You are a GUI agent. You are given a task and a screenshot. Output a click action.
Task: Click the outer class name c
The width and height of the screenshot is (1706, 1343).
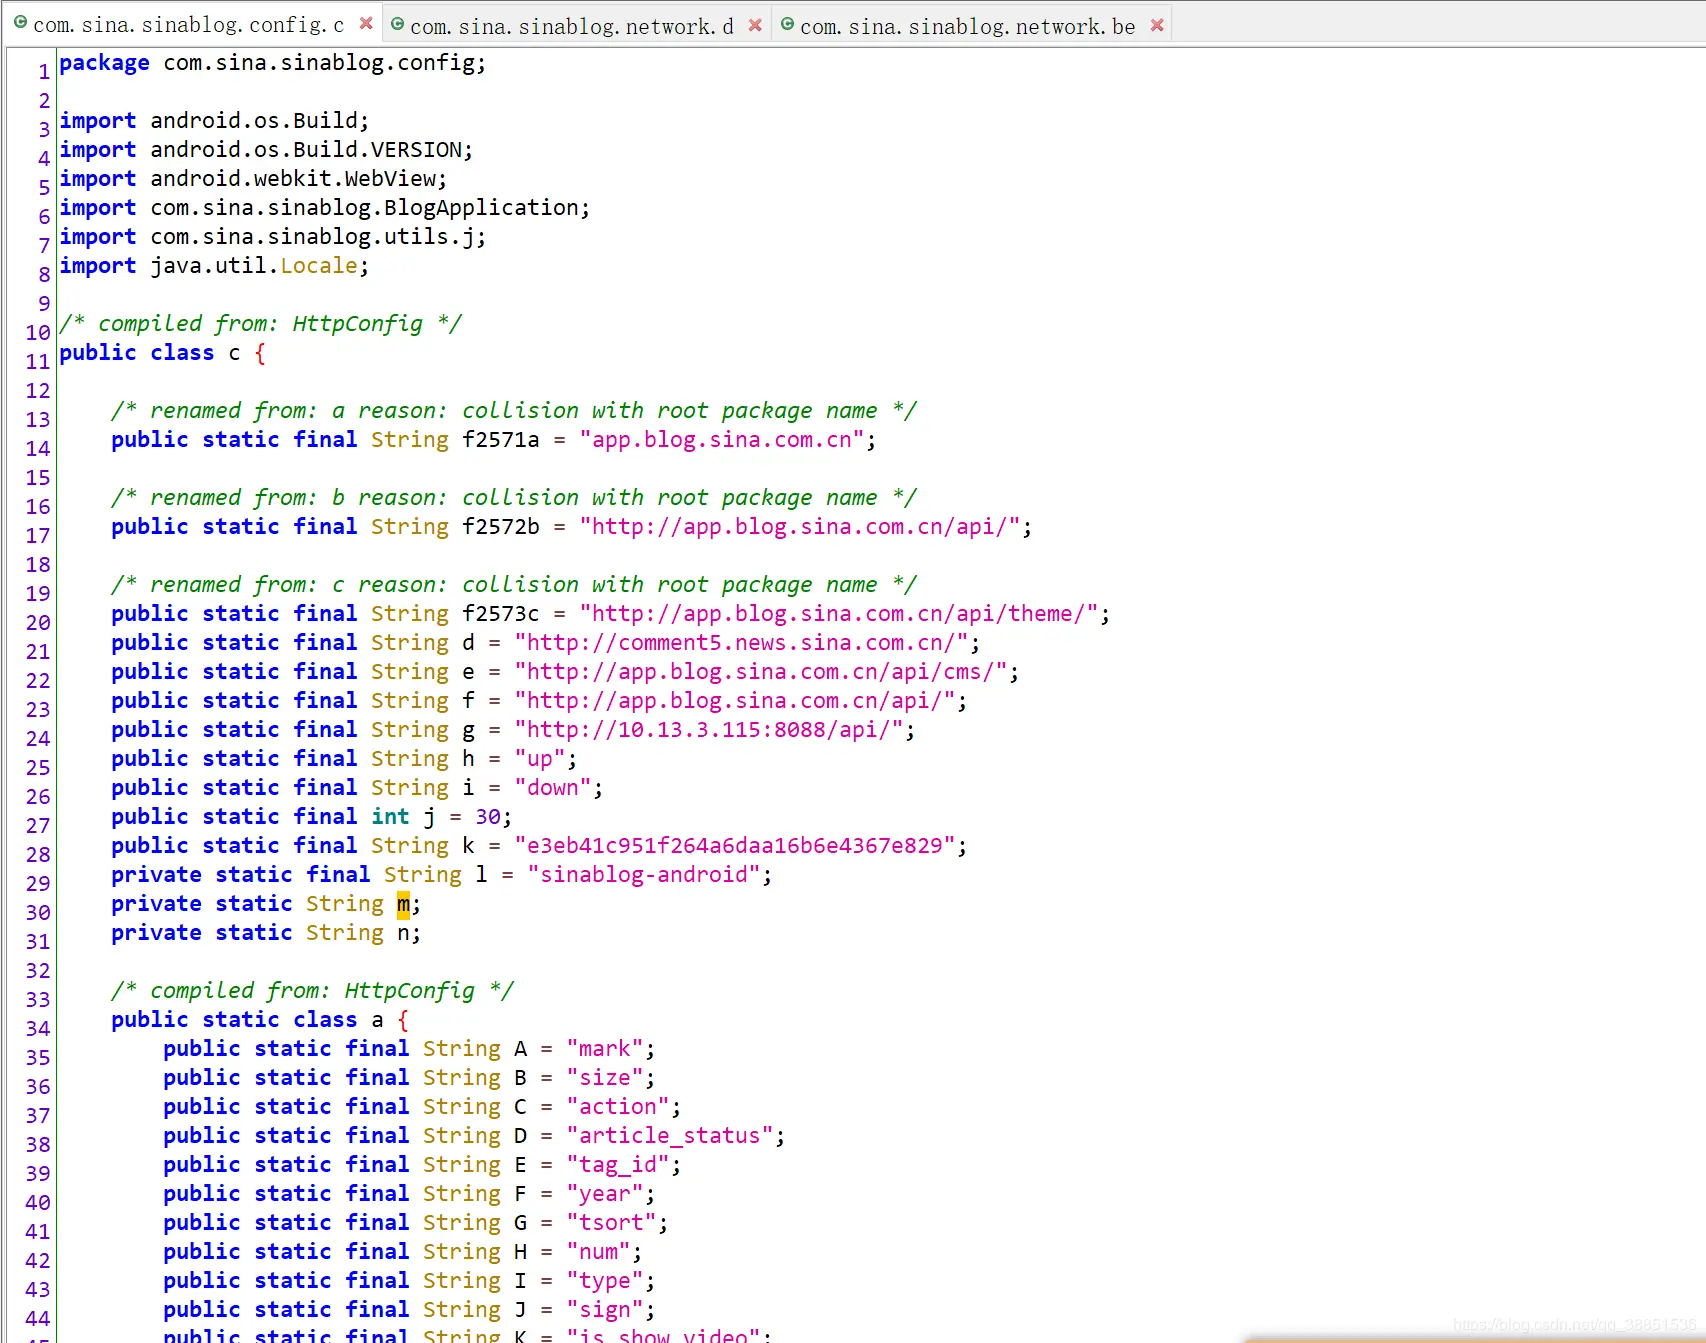tap(234, 353)
